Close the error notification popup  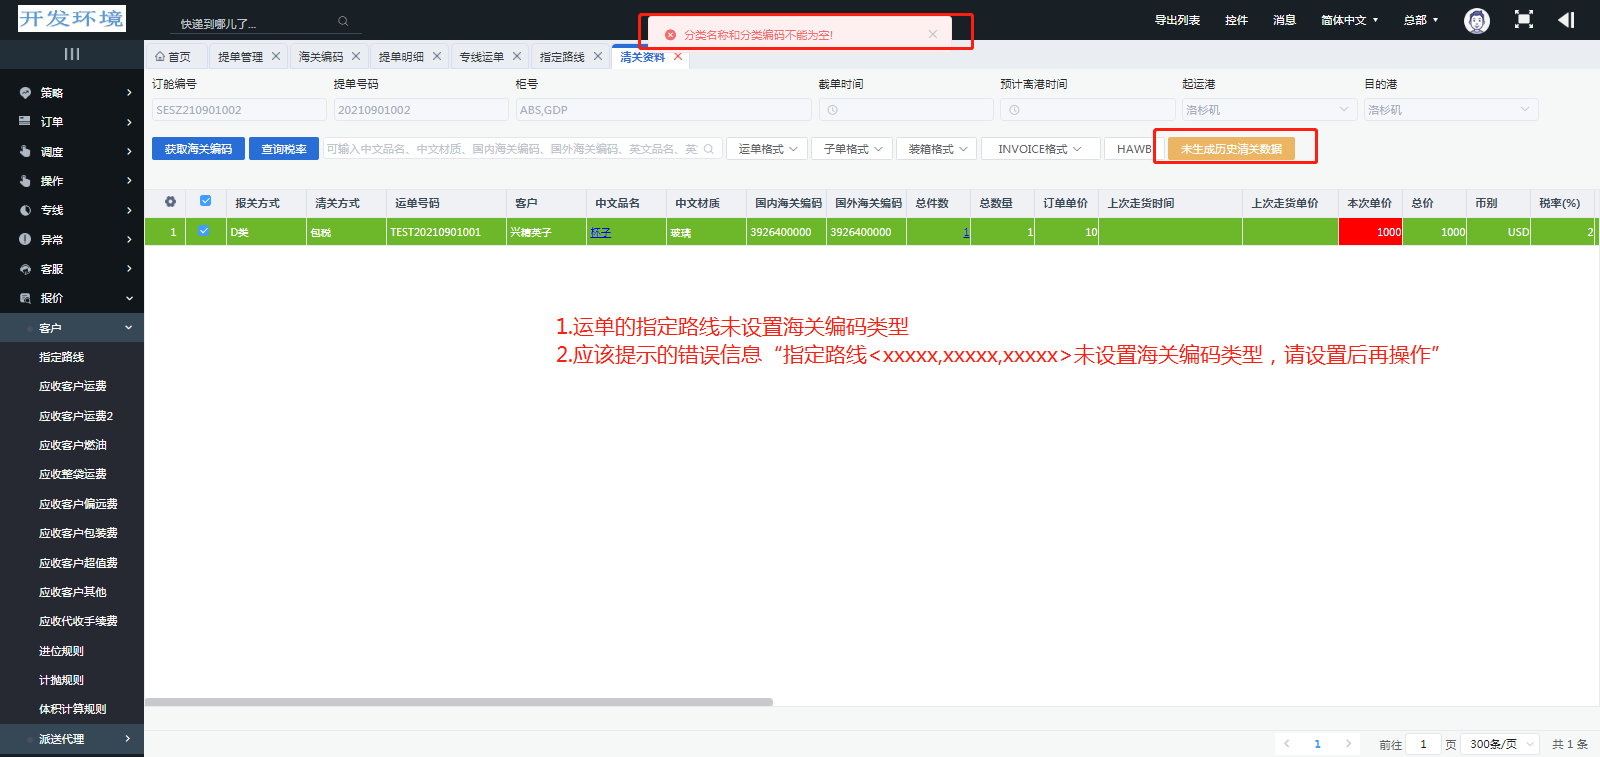click(933, 34)
